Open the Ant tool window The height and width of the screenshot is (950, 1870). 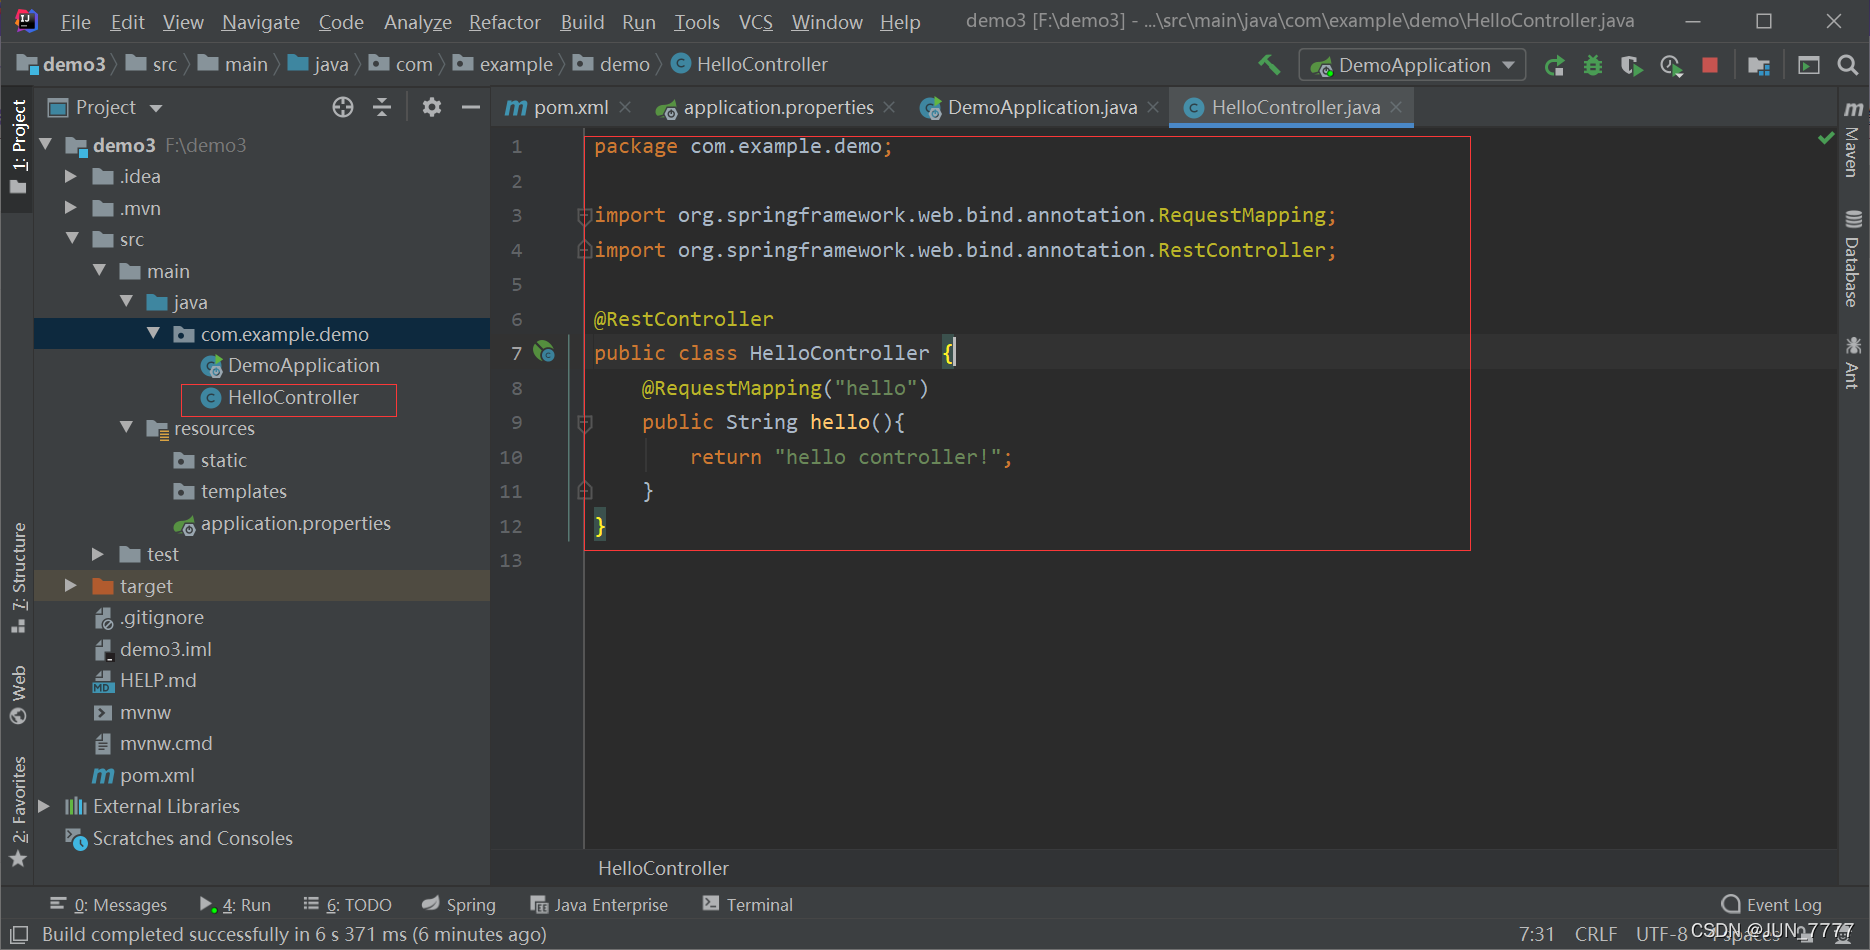(1853, 363)
